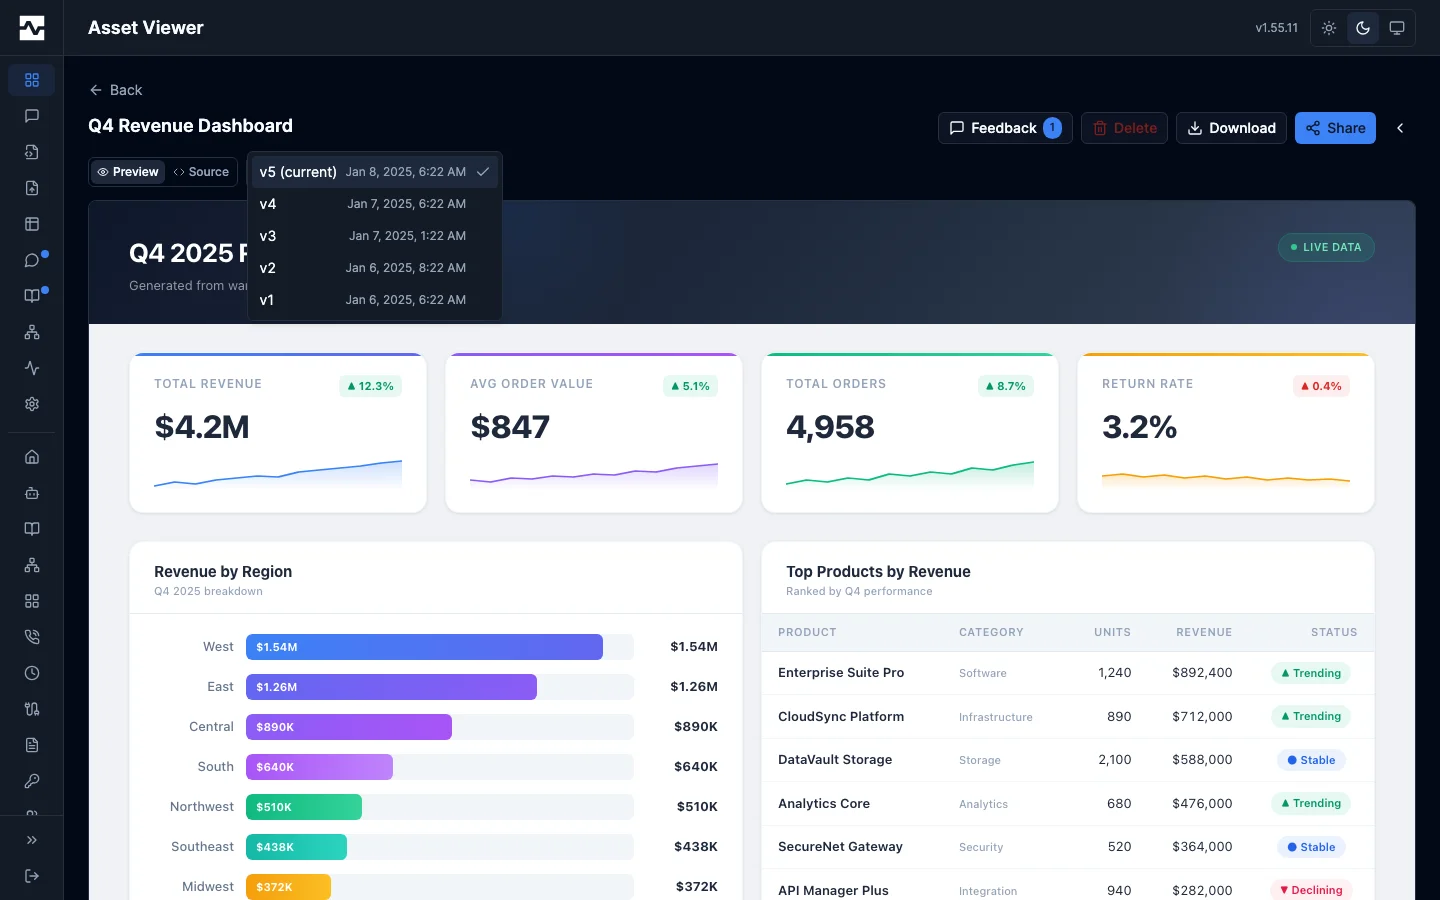Select version v4 from Jan 7, 6:22 AM
Screen dimensions: 1440x900
374,204
